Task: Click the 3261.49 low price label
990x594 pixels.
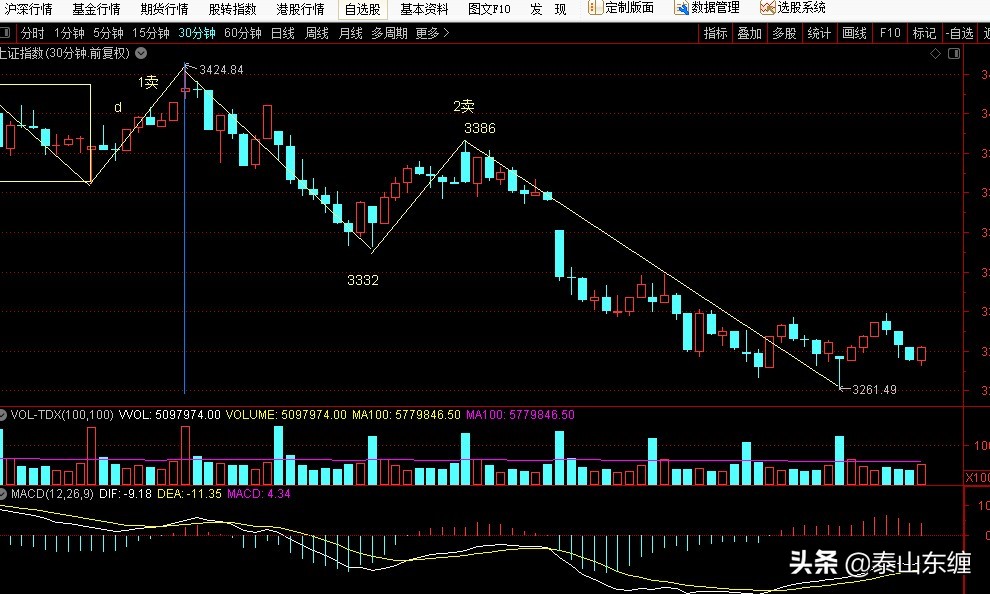Action: (x=874, y=389)
